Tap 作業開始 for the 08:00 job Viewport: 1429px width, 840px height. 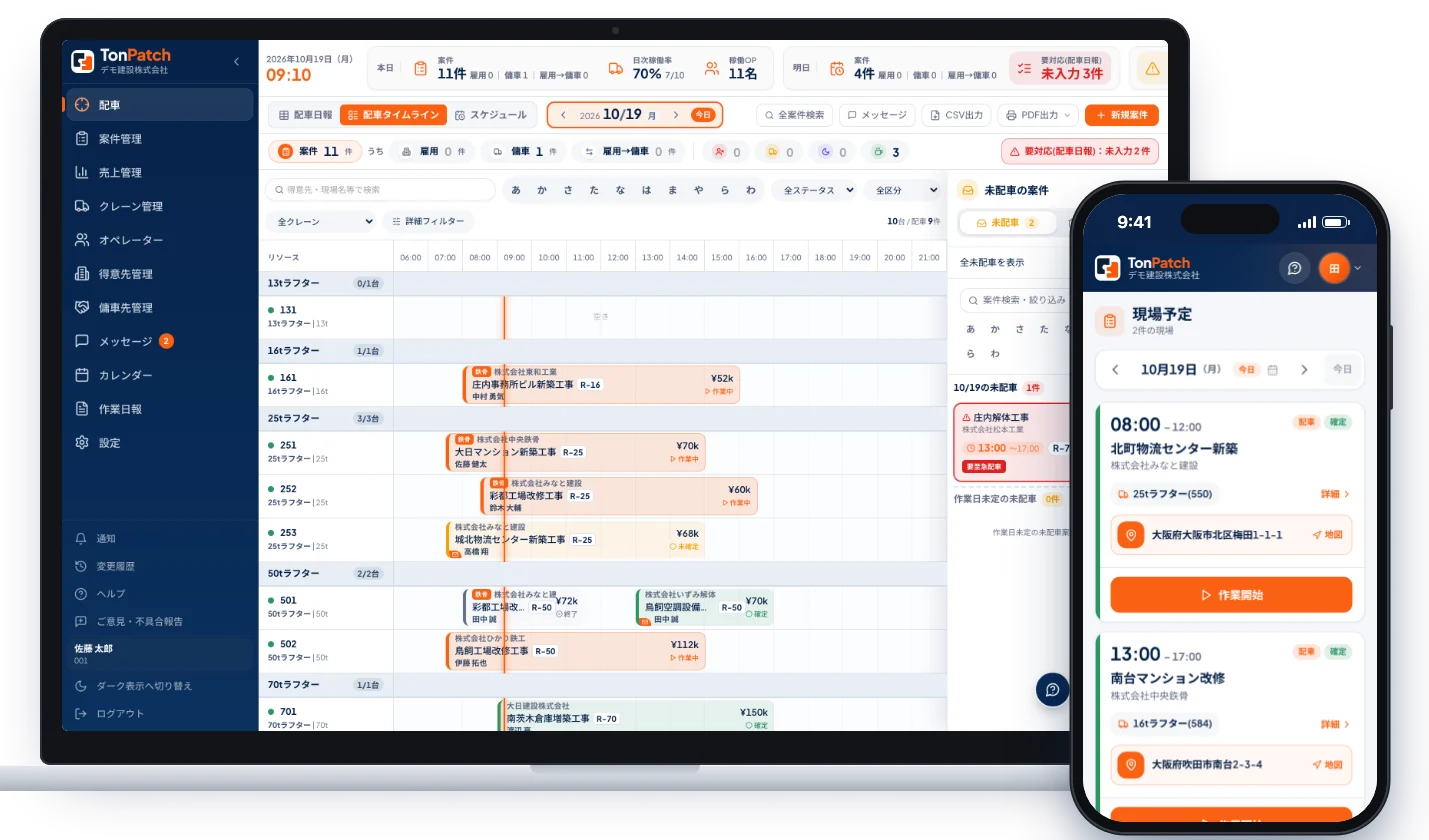[x=1231, y=595]
